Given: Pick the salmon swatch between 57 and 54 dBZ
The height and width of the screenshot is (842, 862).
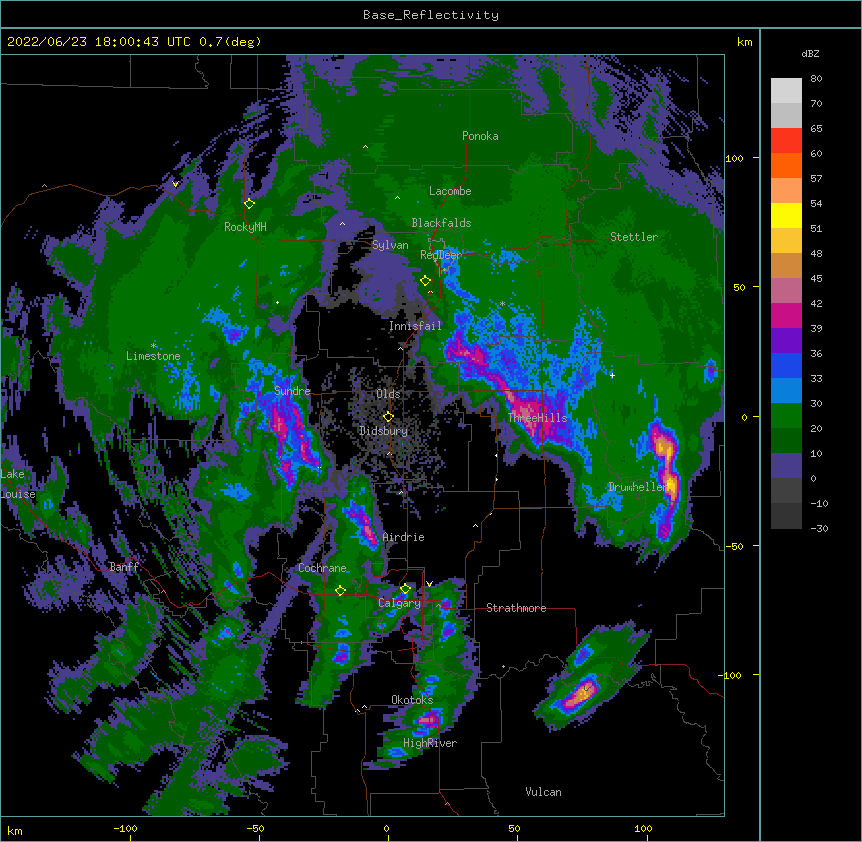Looking at the screenshot, I should (x=786, y=191).
